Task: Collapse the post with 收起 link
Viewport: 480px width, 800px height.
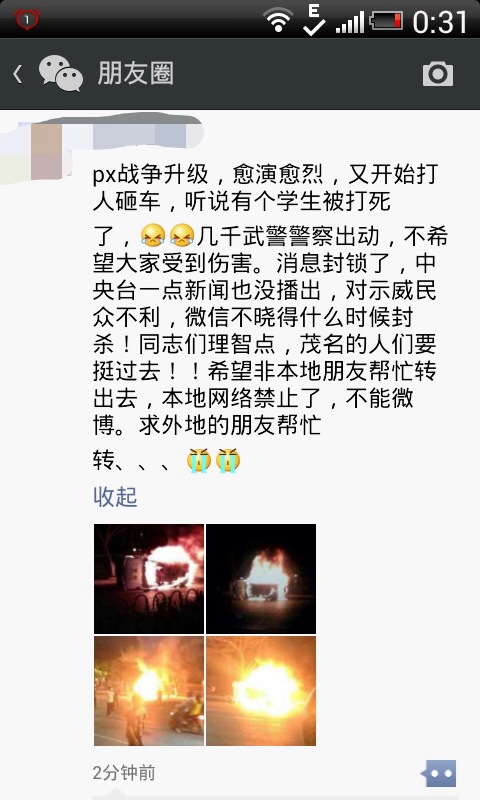Action: click(x=115, y=496)
